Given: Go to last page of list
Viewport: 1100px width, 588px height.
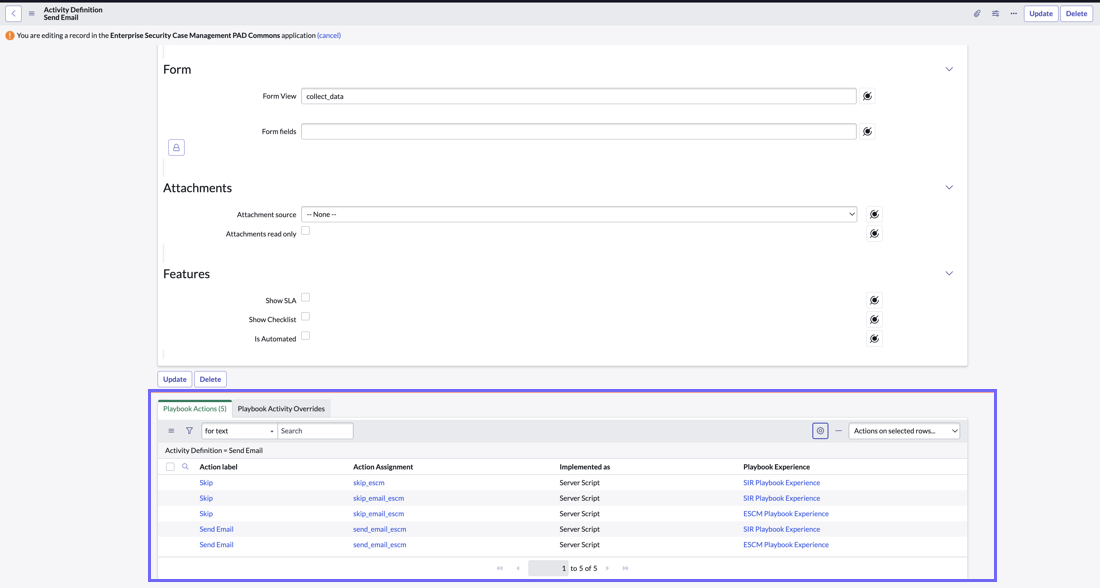Looking at the screenshot, I should click(x=625, y=568).
